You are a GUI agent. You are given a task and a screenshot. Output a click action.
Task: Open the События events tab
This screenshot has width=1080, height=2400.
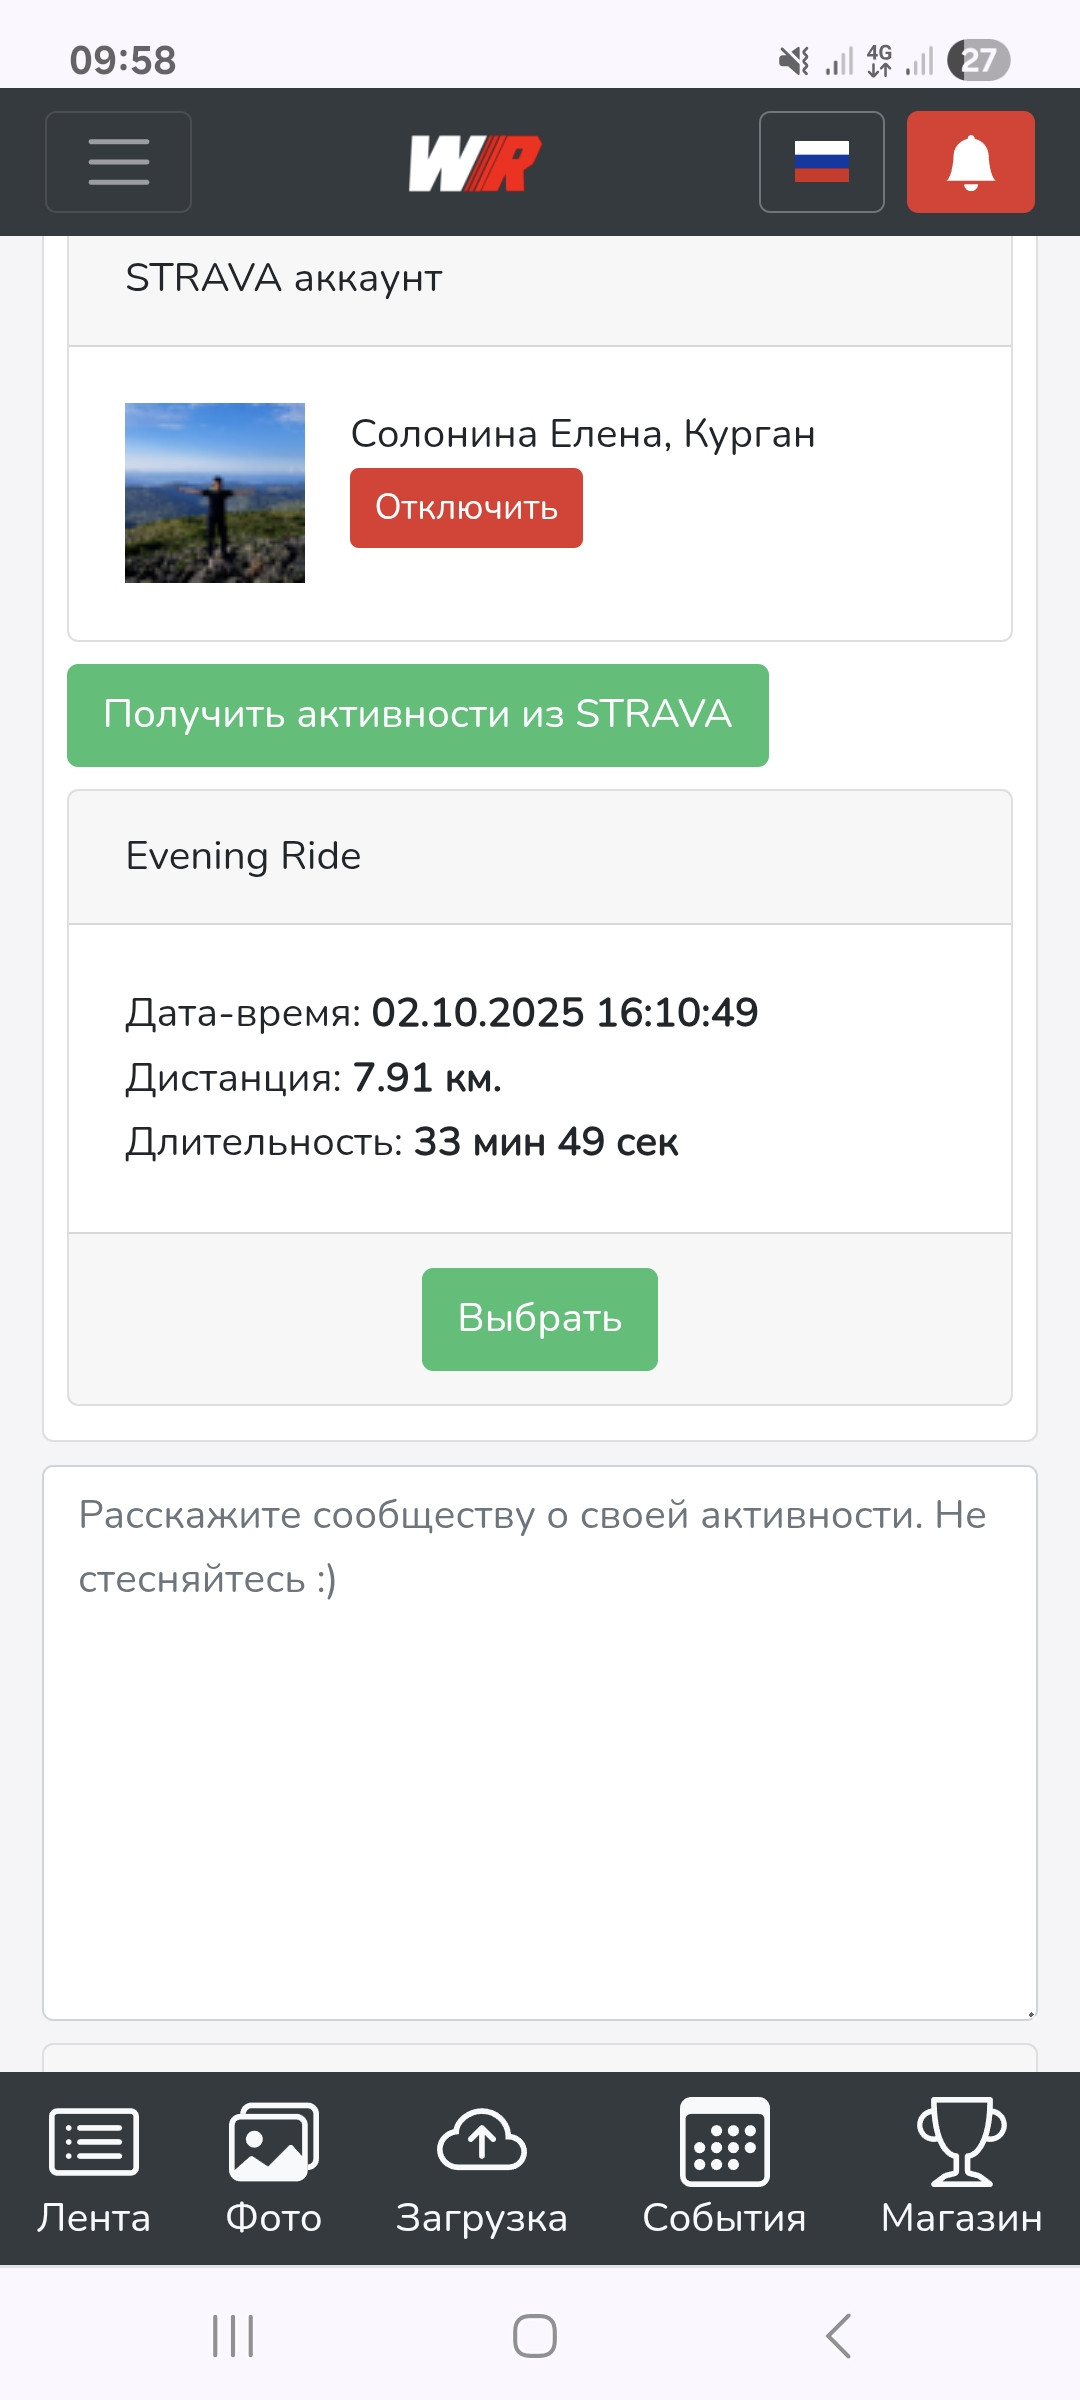click(x=724, y=2168)
